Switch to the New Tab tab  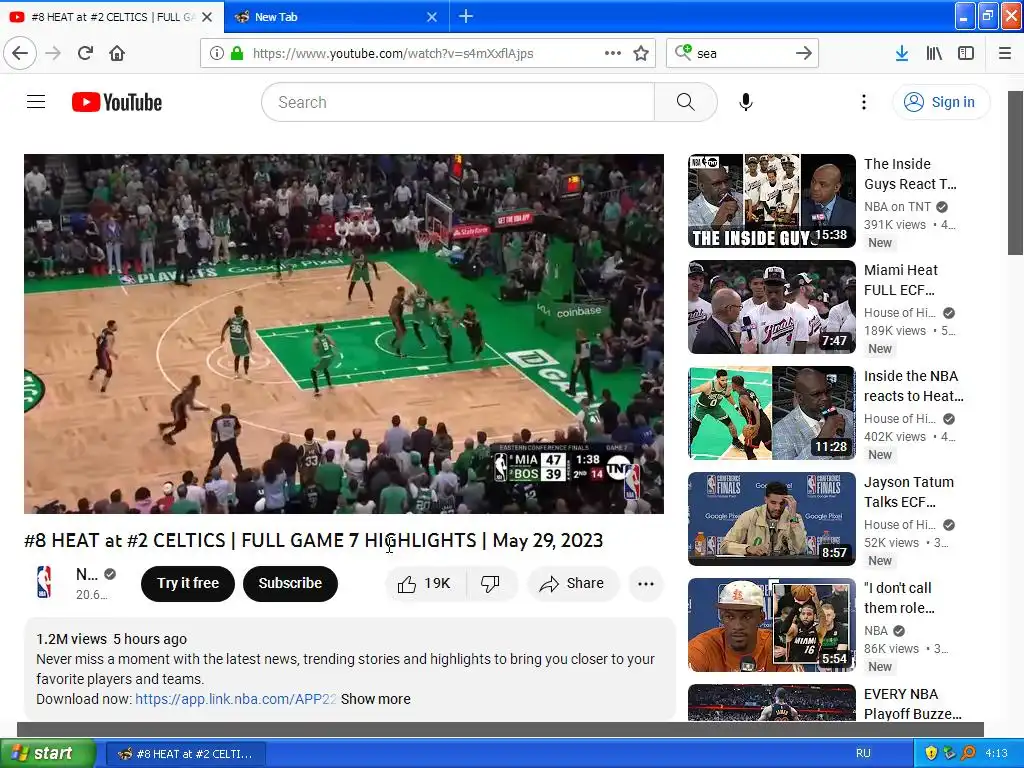(x=336, y=17)
